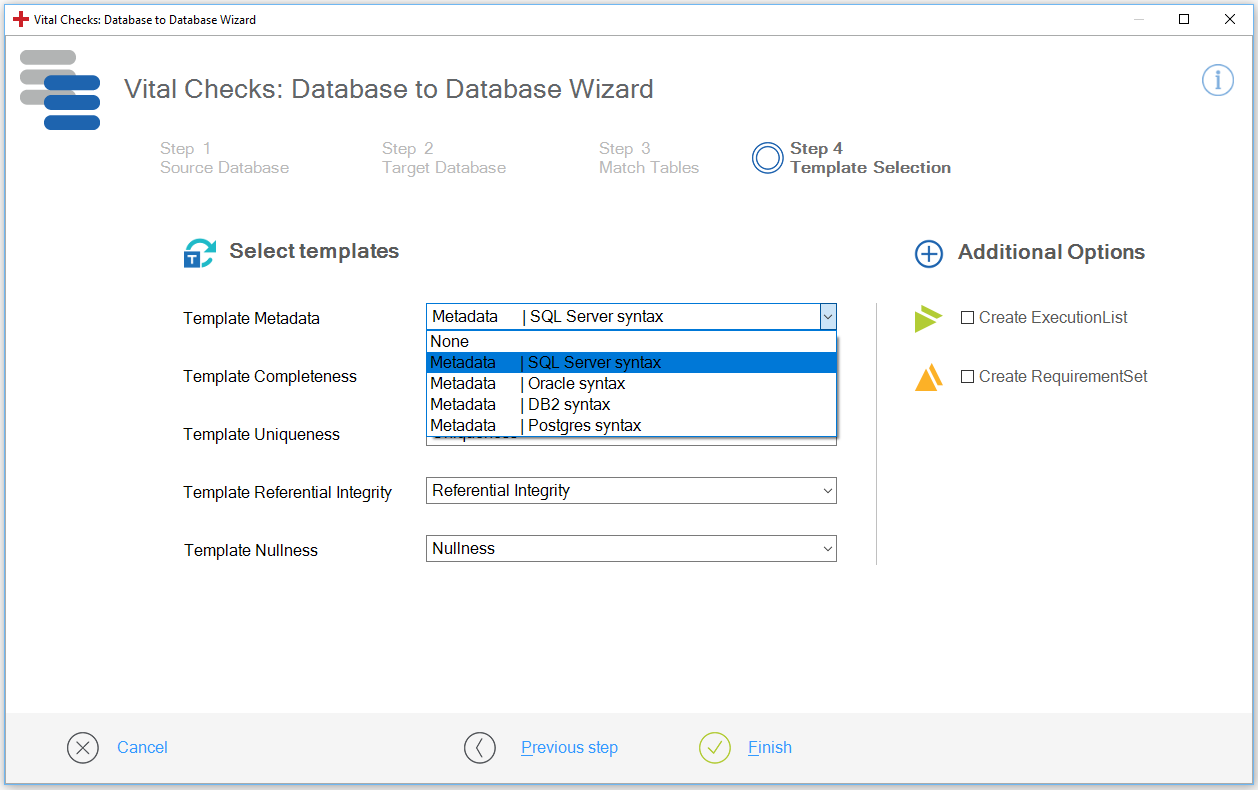Click the Finish link
Viewport: 1258px width, 790px height.
(x=770, y=748)
